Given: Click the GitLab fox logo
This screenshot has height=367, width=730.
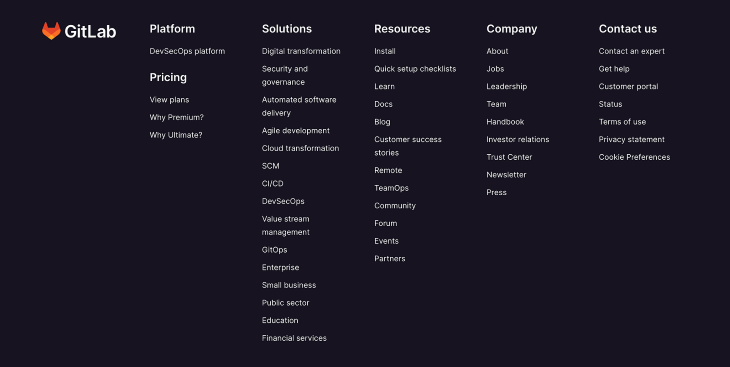Looking at the screenshot, I should 51,31.
